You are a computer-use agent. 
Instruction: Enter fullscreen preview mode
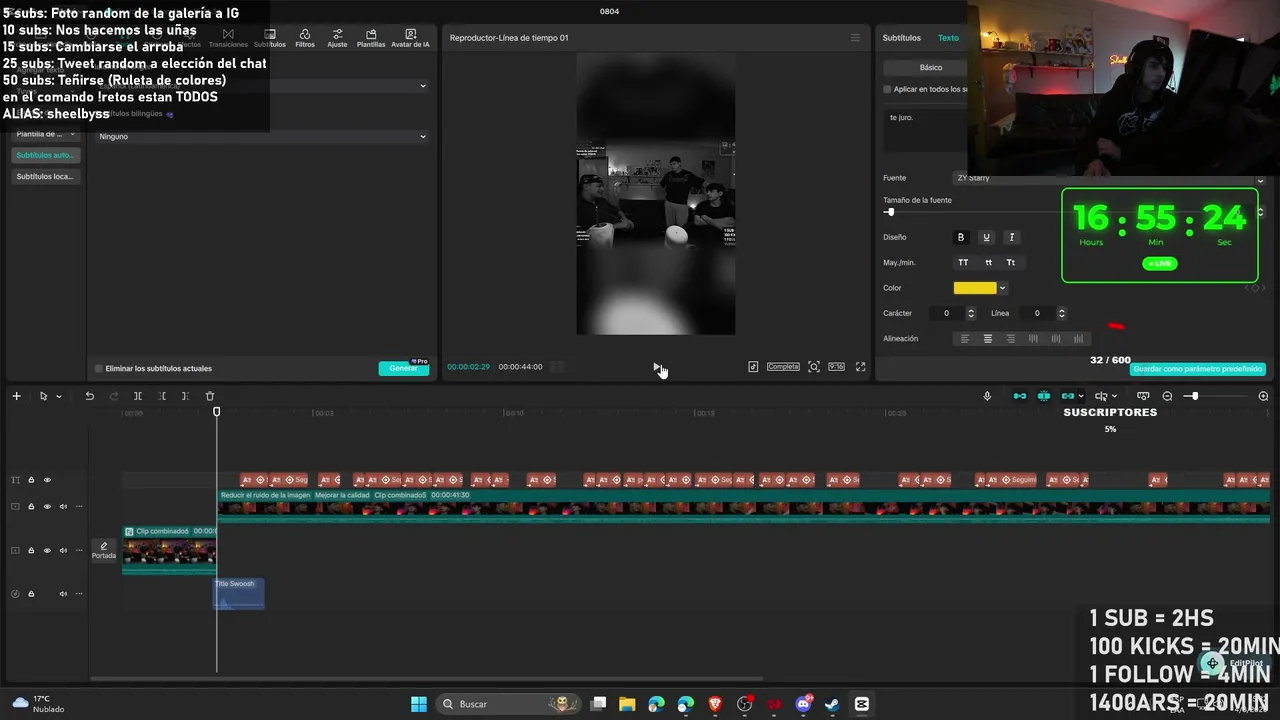pyautogui.click(x=860, y=367)
